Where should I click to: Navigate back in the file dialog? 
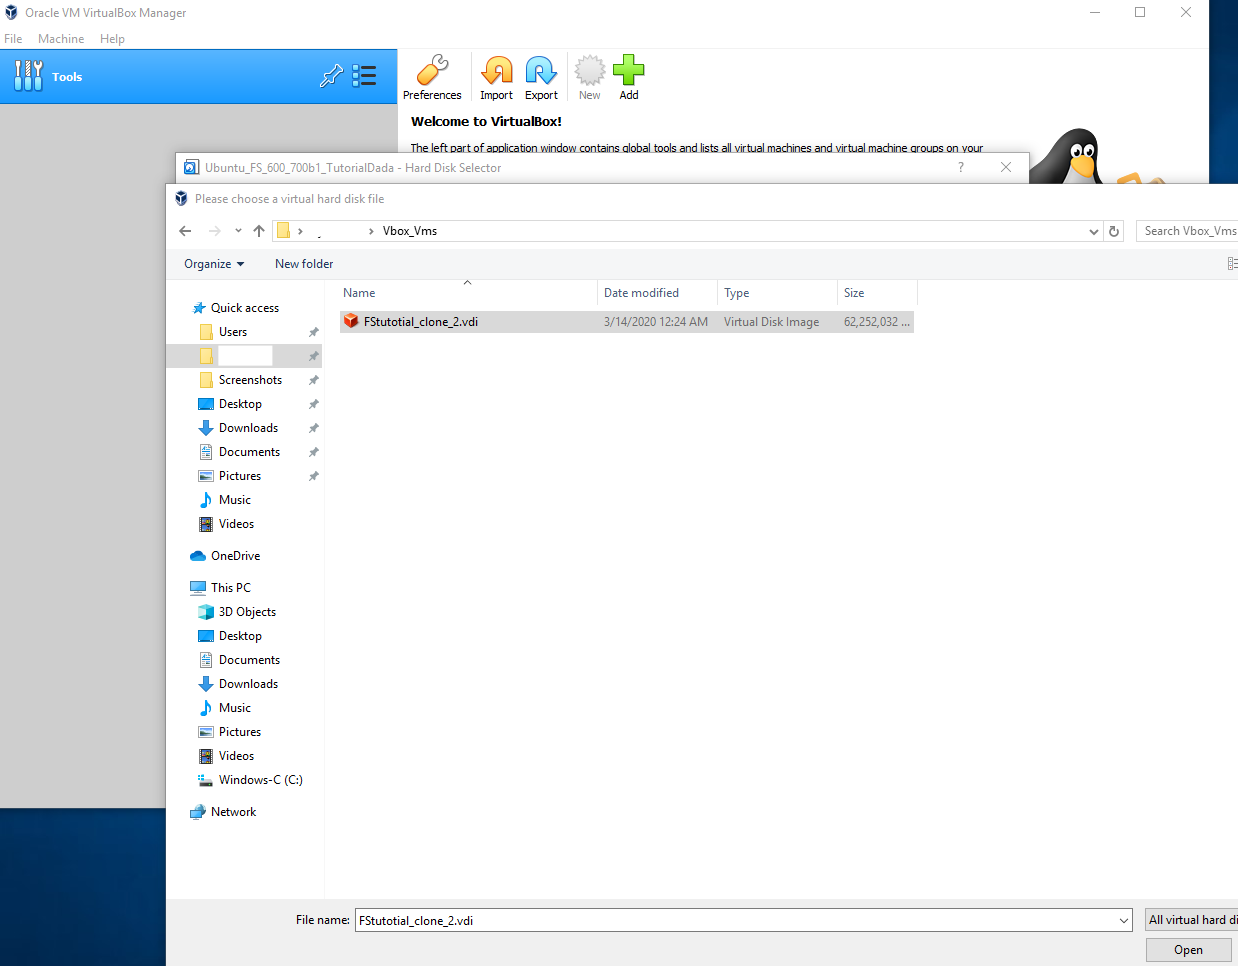click(x=185, y=231)
